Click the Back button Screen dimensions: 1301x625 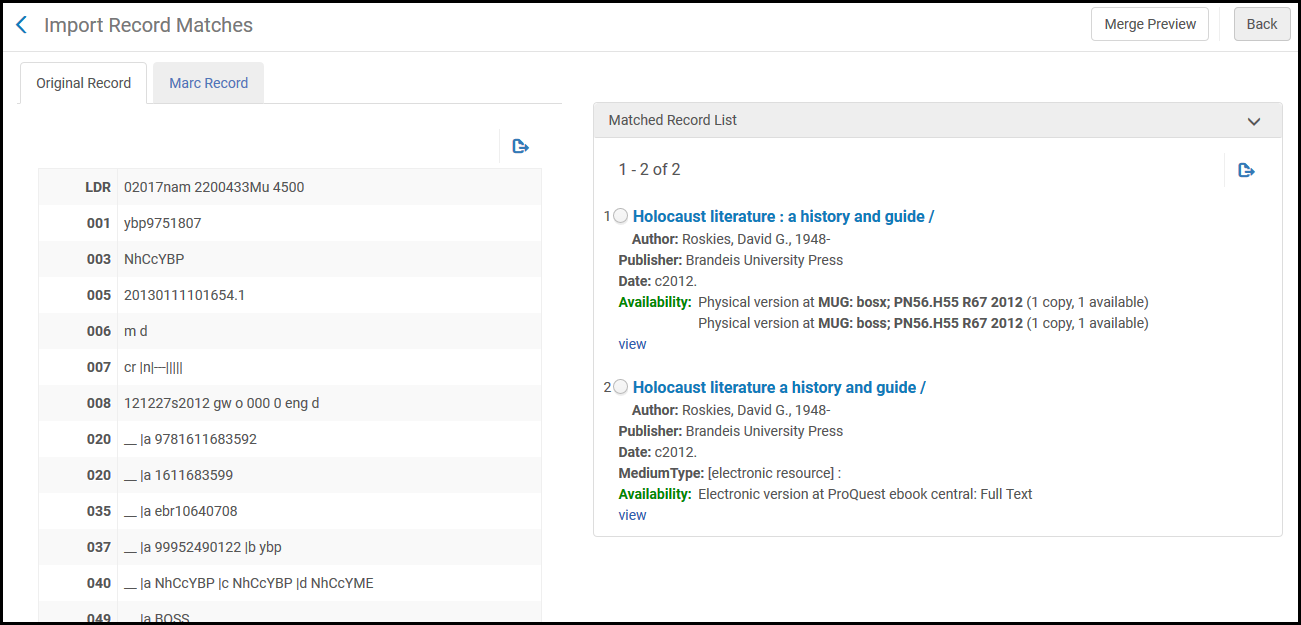tap(1262, 24)
